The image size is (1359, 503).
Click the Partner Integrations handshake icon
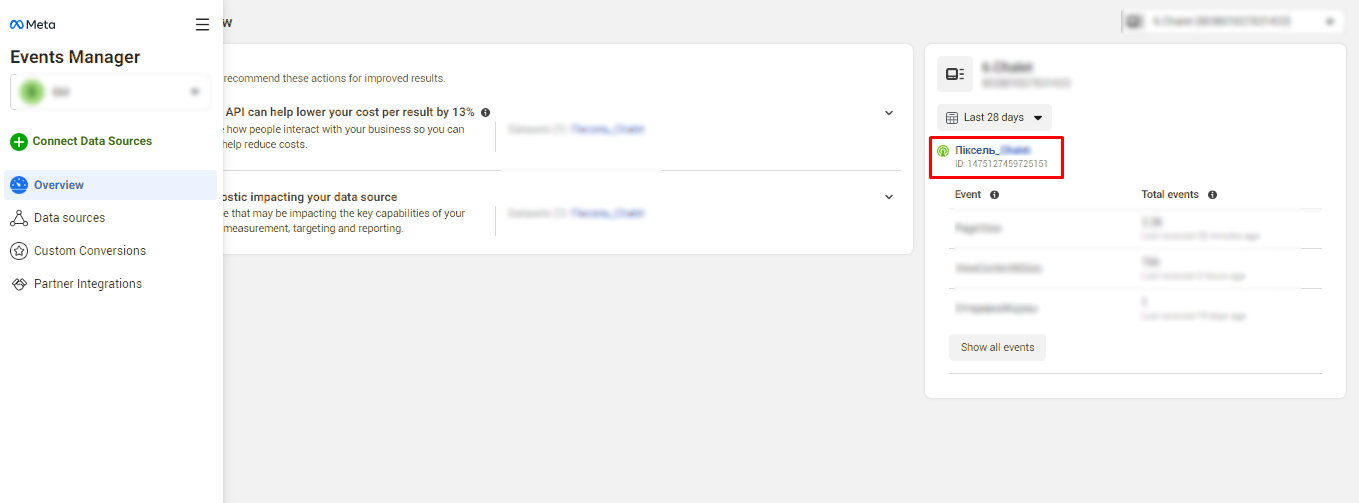point(18,284)
